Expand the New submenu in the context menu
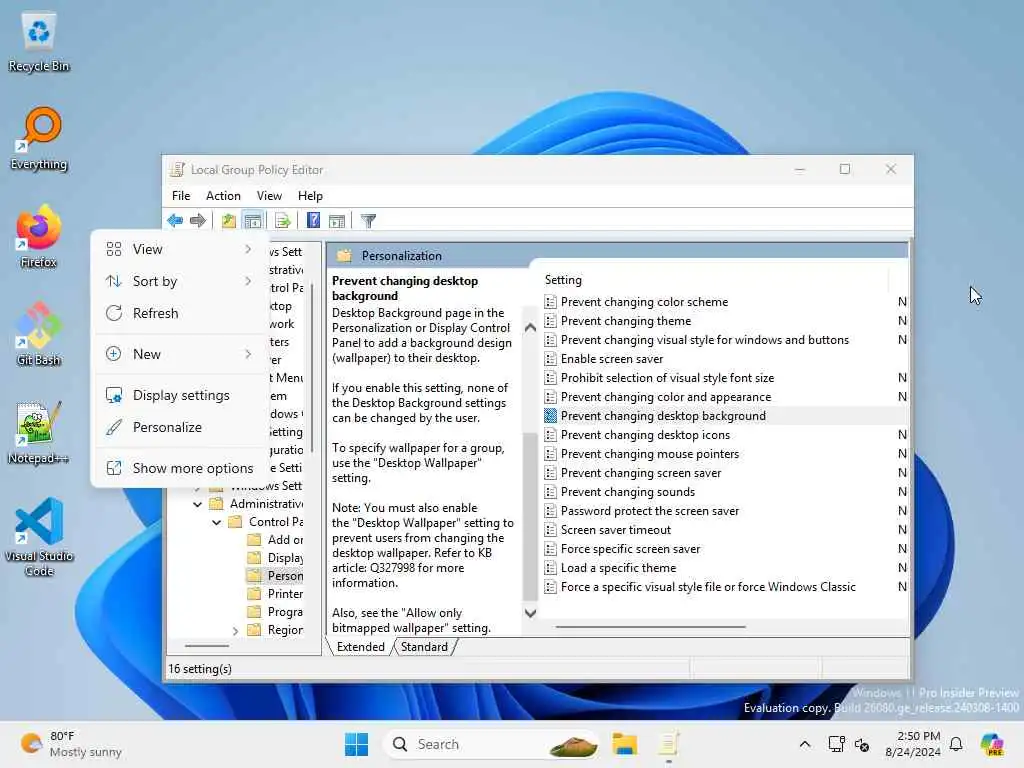1024x768 pixels. tap(178, 354)
